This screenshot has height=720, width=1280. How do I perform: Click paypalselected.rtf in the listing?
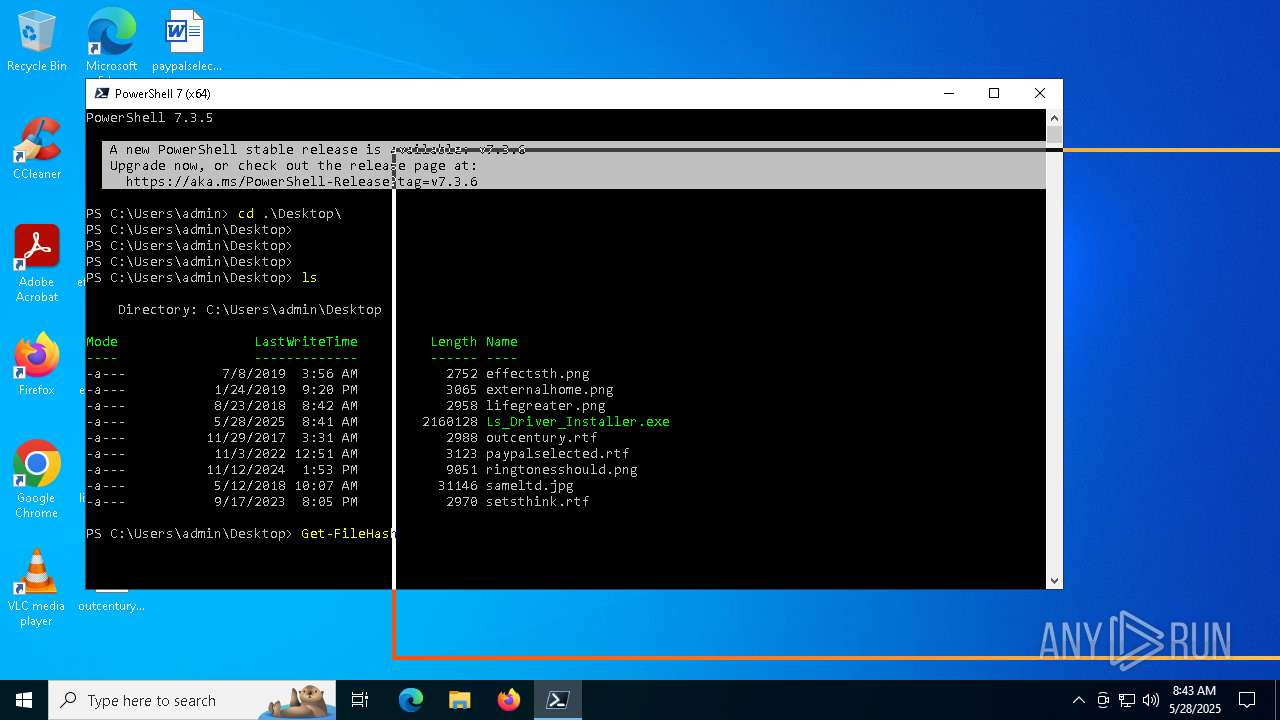click(557, 454)
